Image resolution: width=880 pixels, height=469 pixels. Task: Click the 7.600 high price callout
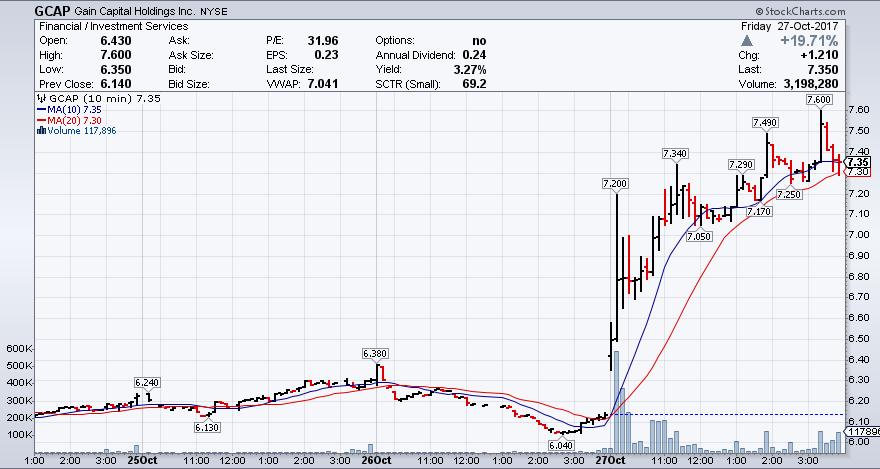820,100
